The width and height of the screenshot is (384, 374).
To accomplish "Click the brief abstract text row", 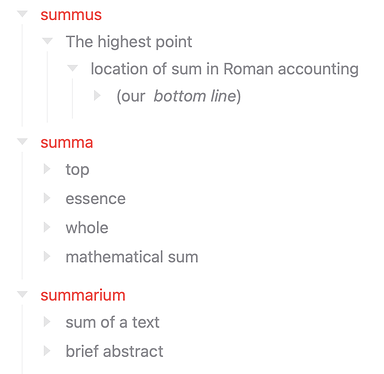I will (x=114, y=351).
